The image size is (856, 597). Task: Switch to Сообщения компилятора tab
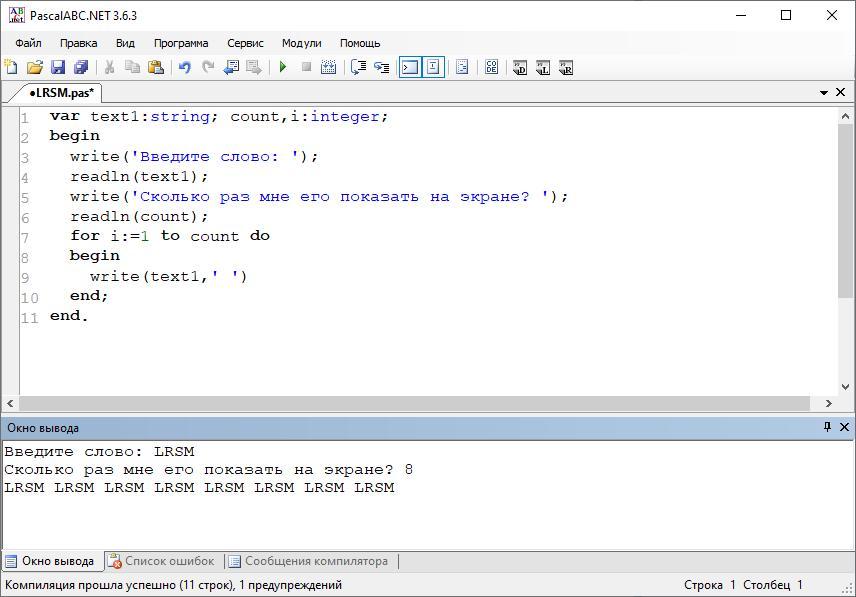click(309, 561)
